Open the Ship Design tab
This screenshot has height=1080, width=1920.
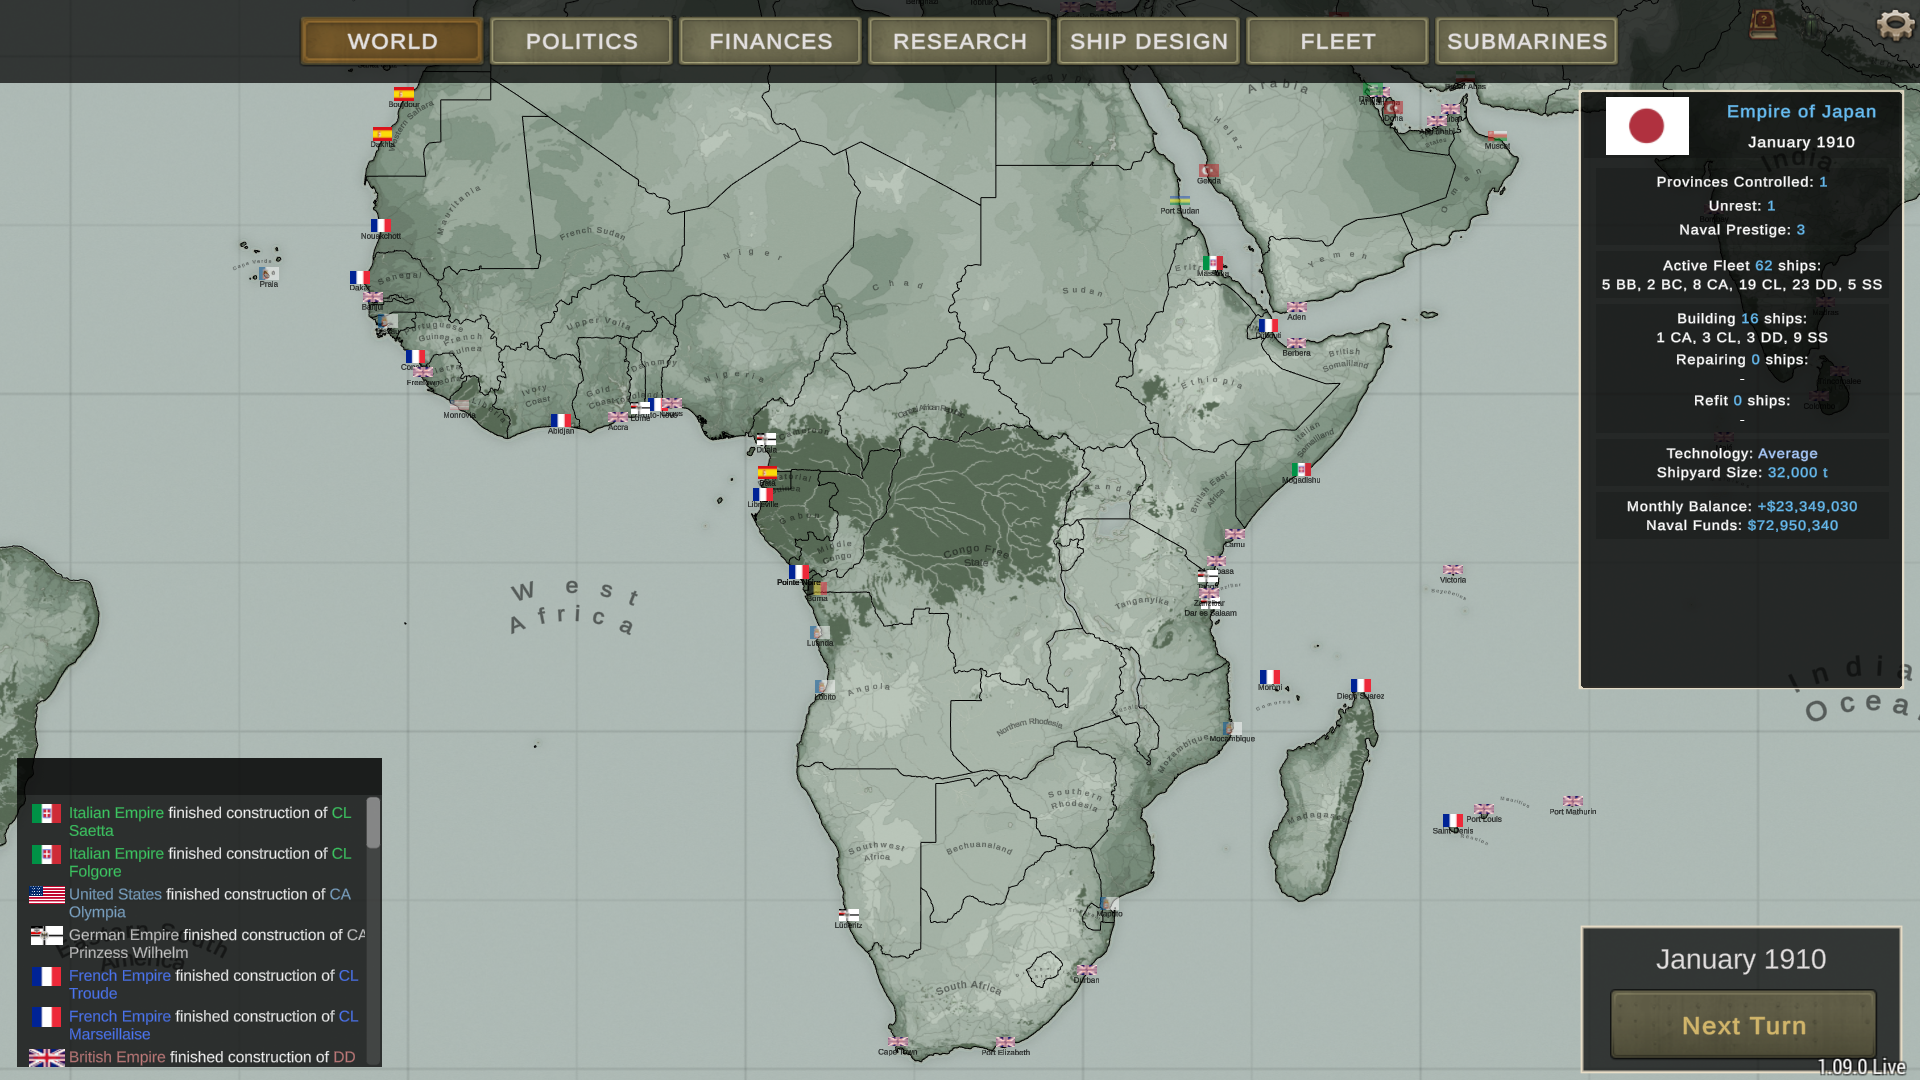pyautogui.click(x=1148, y=41)
